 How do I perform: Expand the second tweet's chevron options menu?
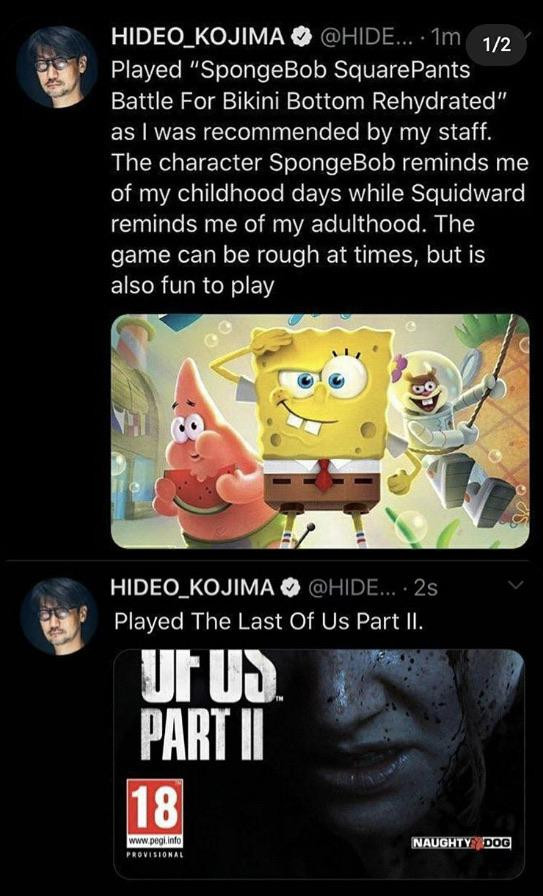(x=516, y=585)
